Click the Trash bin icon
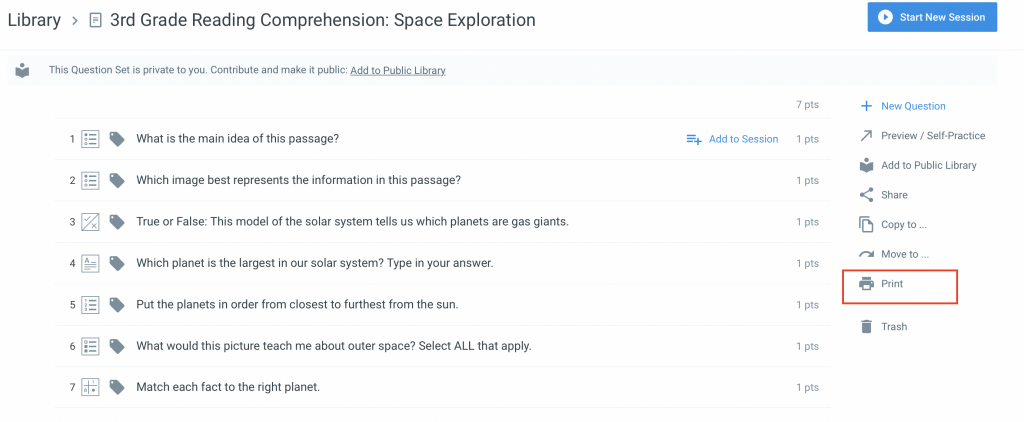 866,326
